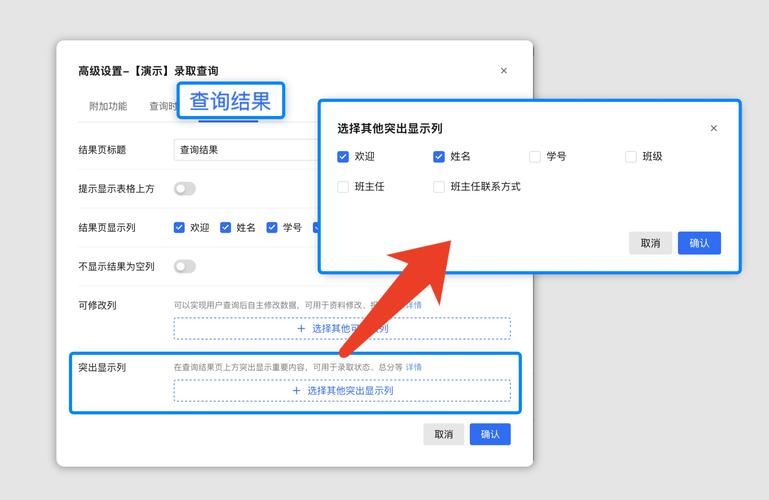Switch to the 附加功能 tab
Image resolution: width=769 pixels, height=500 pixels.
coord(108,106)
